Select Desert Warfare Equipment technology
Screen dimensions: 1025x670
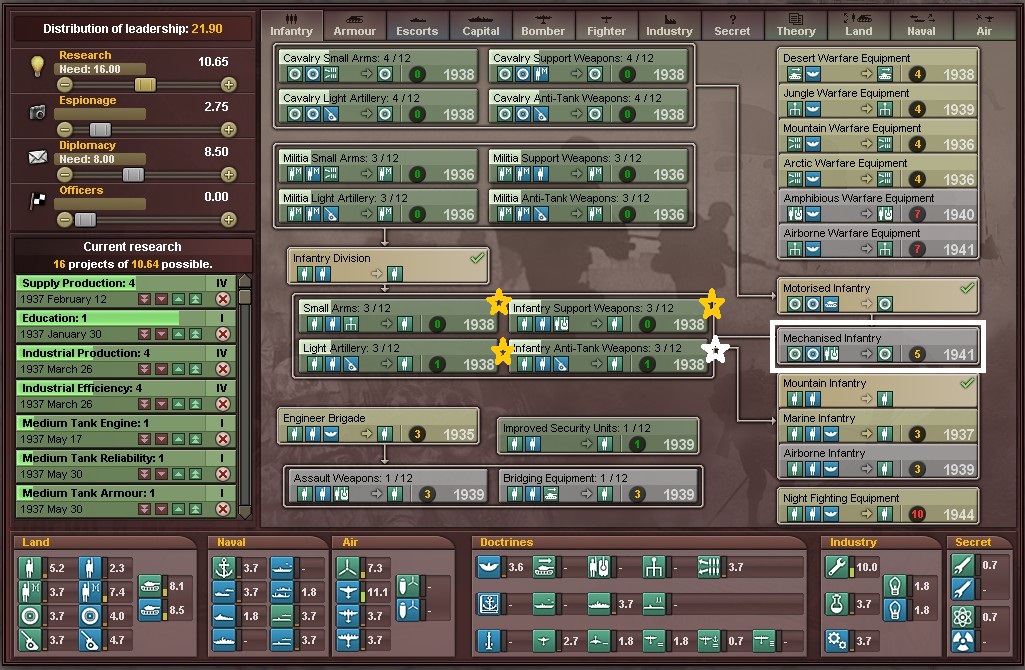click(877, 66)
